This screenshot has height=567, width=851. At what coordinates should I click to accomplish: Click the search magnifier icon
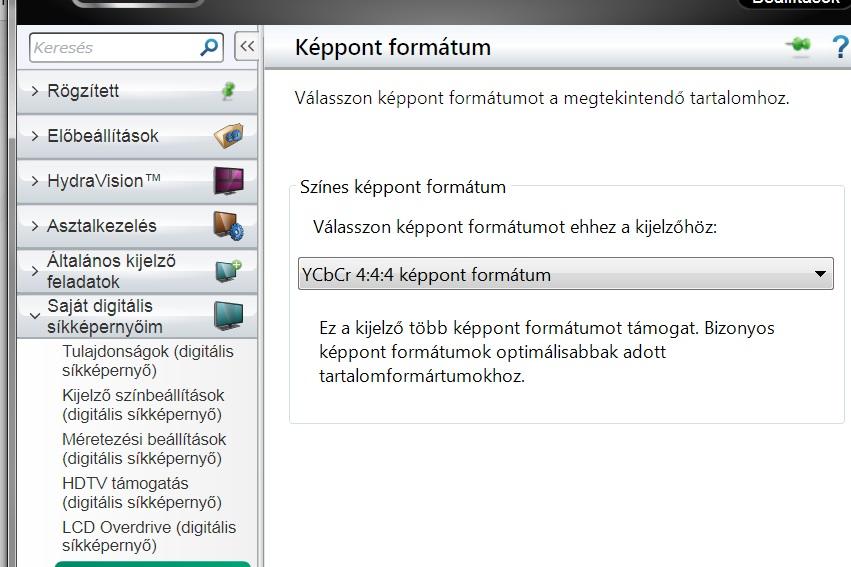[x=209, y=47]
